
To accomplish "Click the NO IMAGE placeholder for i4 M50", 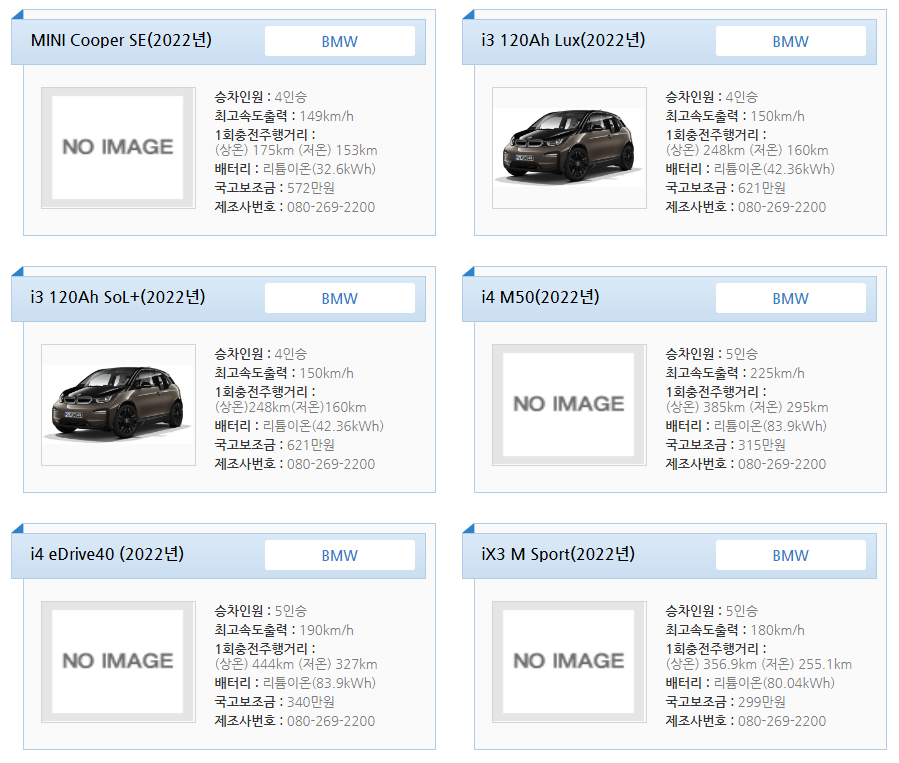I will (569, 404).
